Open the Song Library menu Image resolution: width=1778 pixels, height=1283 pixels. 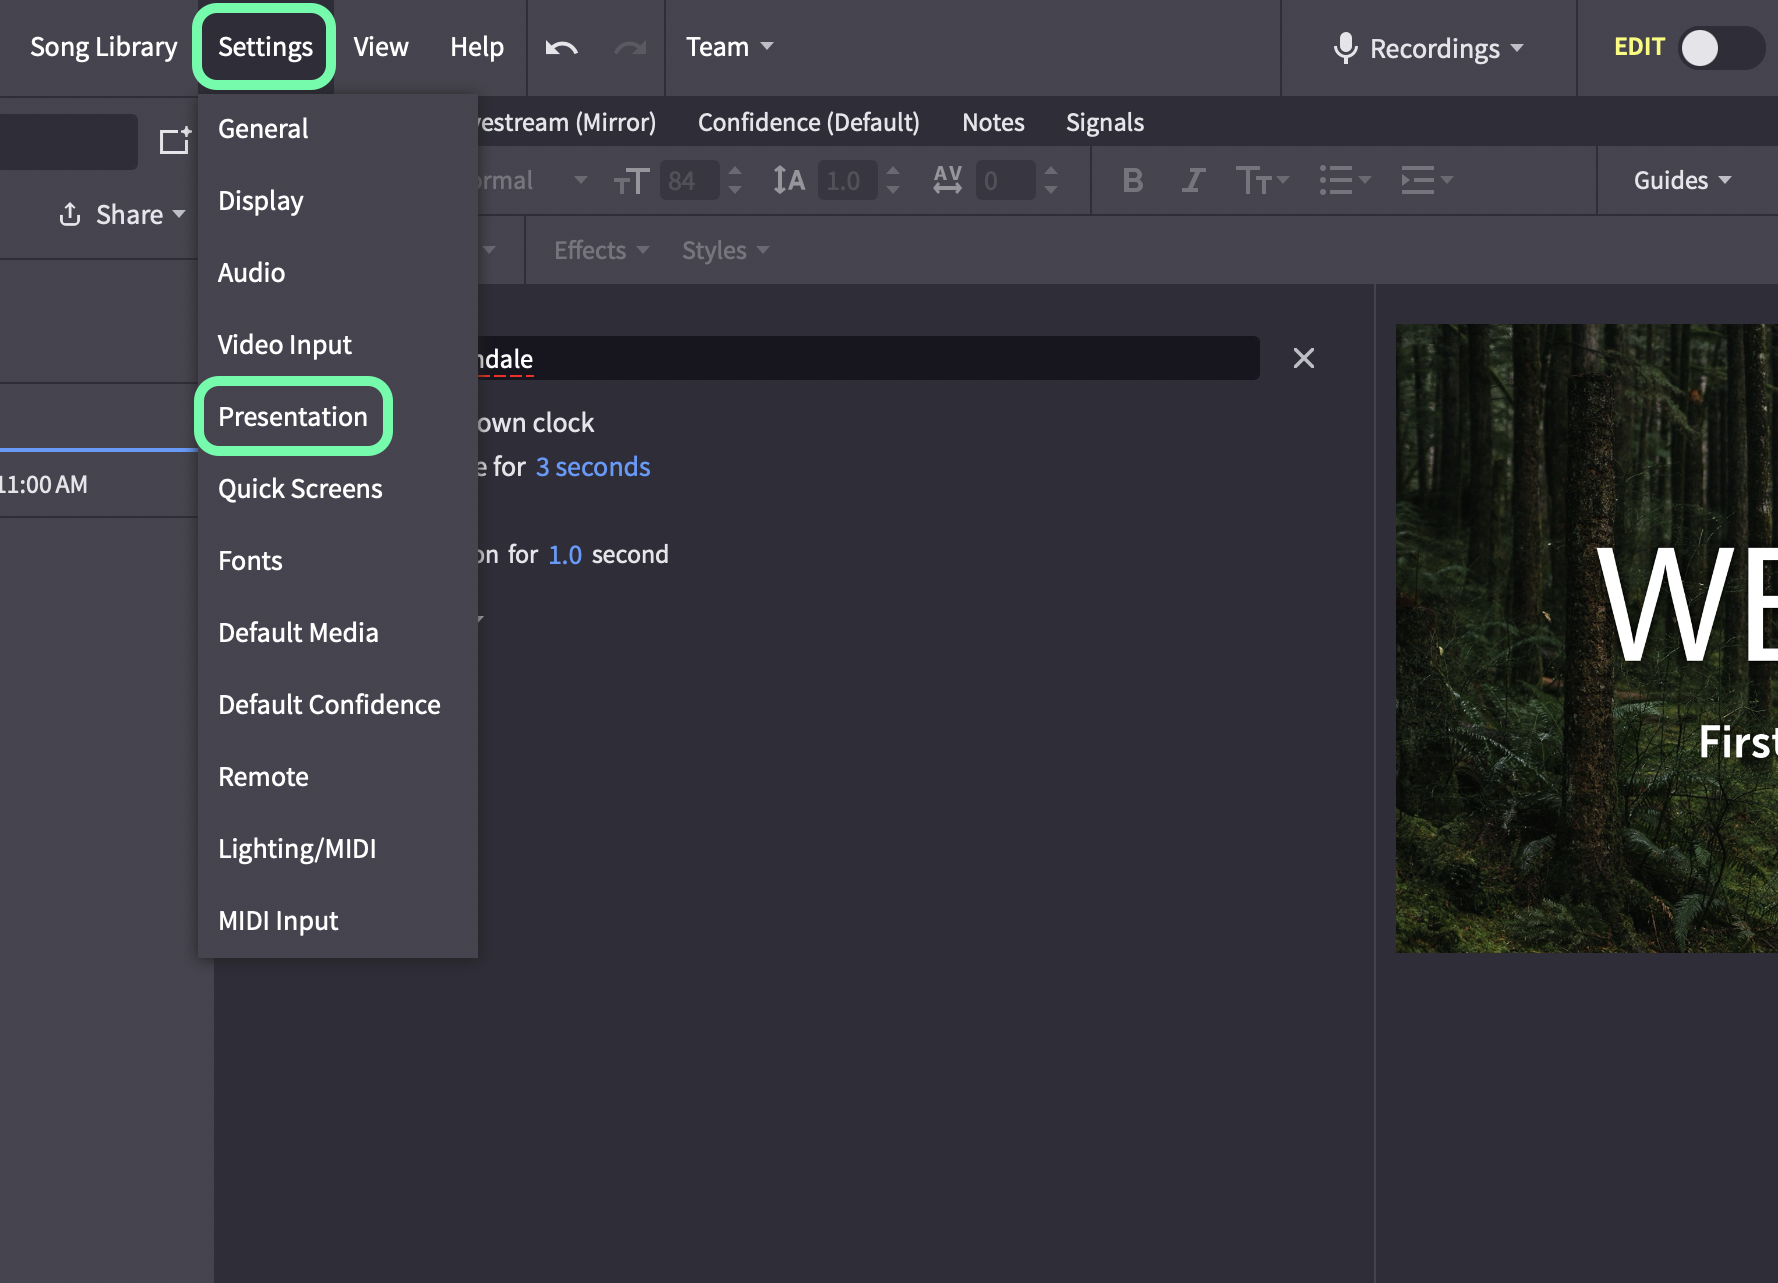(x=103, y=47)
